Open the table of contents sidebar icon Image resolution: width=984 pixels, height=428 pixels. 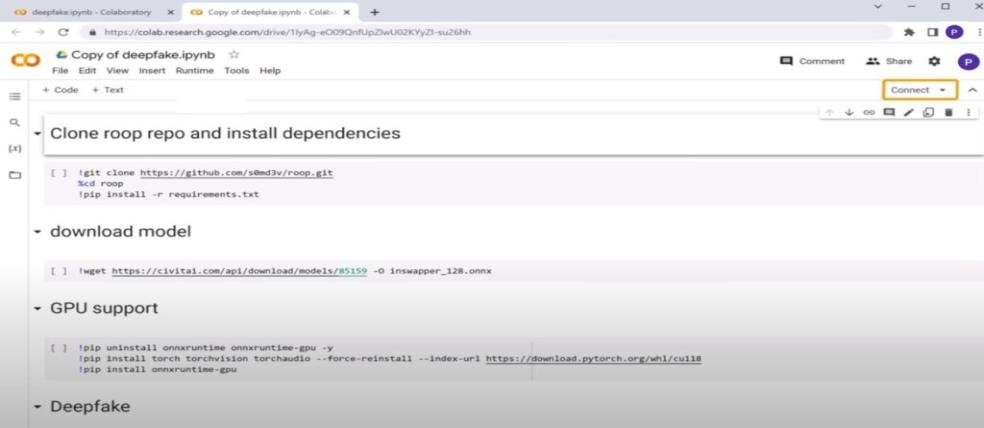tap(15, 97)
